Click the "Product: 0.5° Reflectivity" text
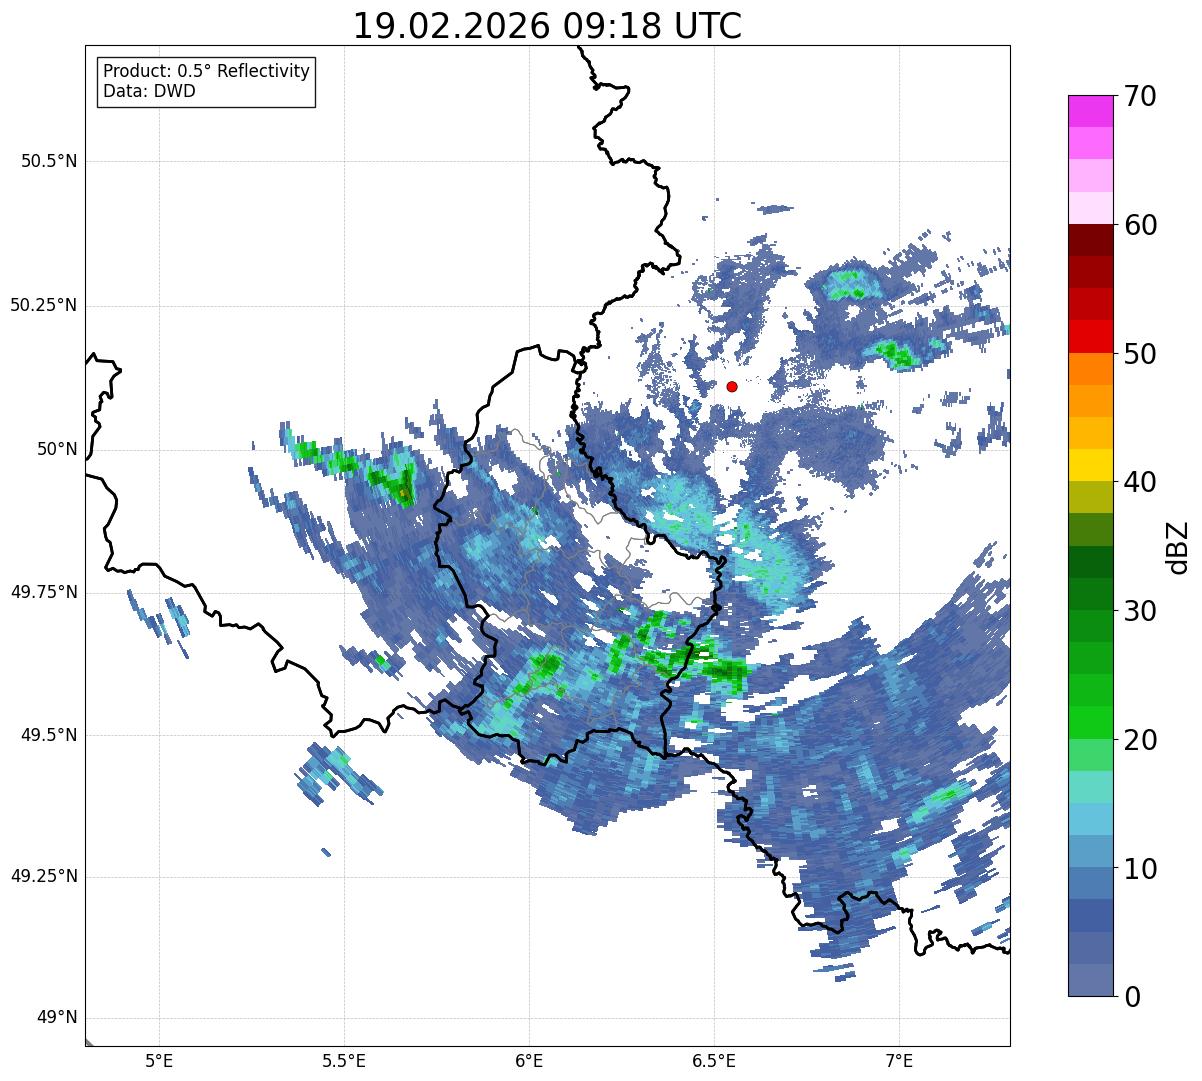Viewport: 1202px width, 1081px height. 206,71
